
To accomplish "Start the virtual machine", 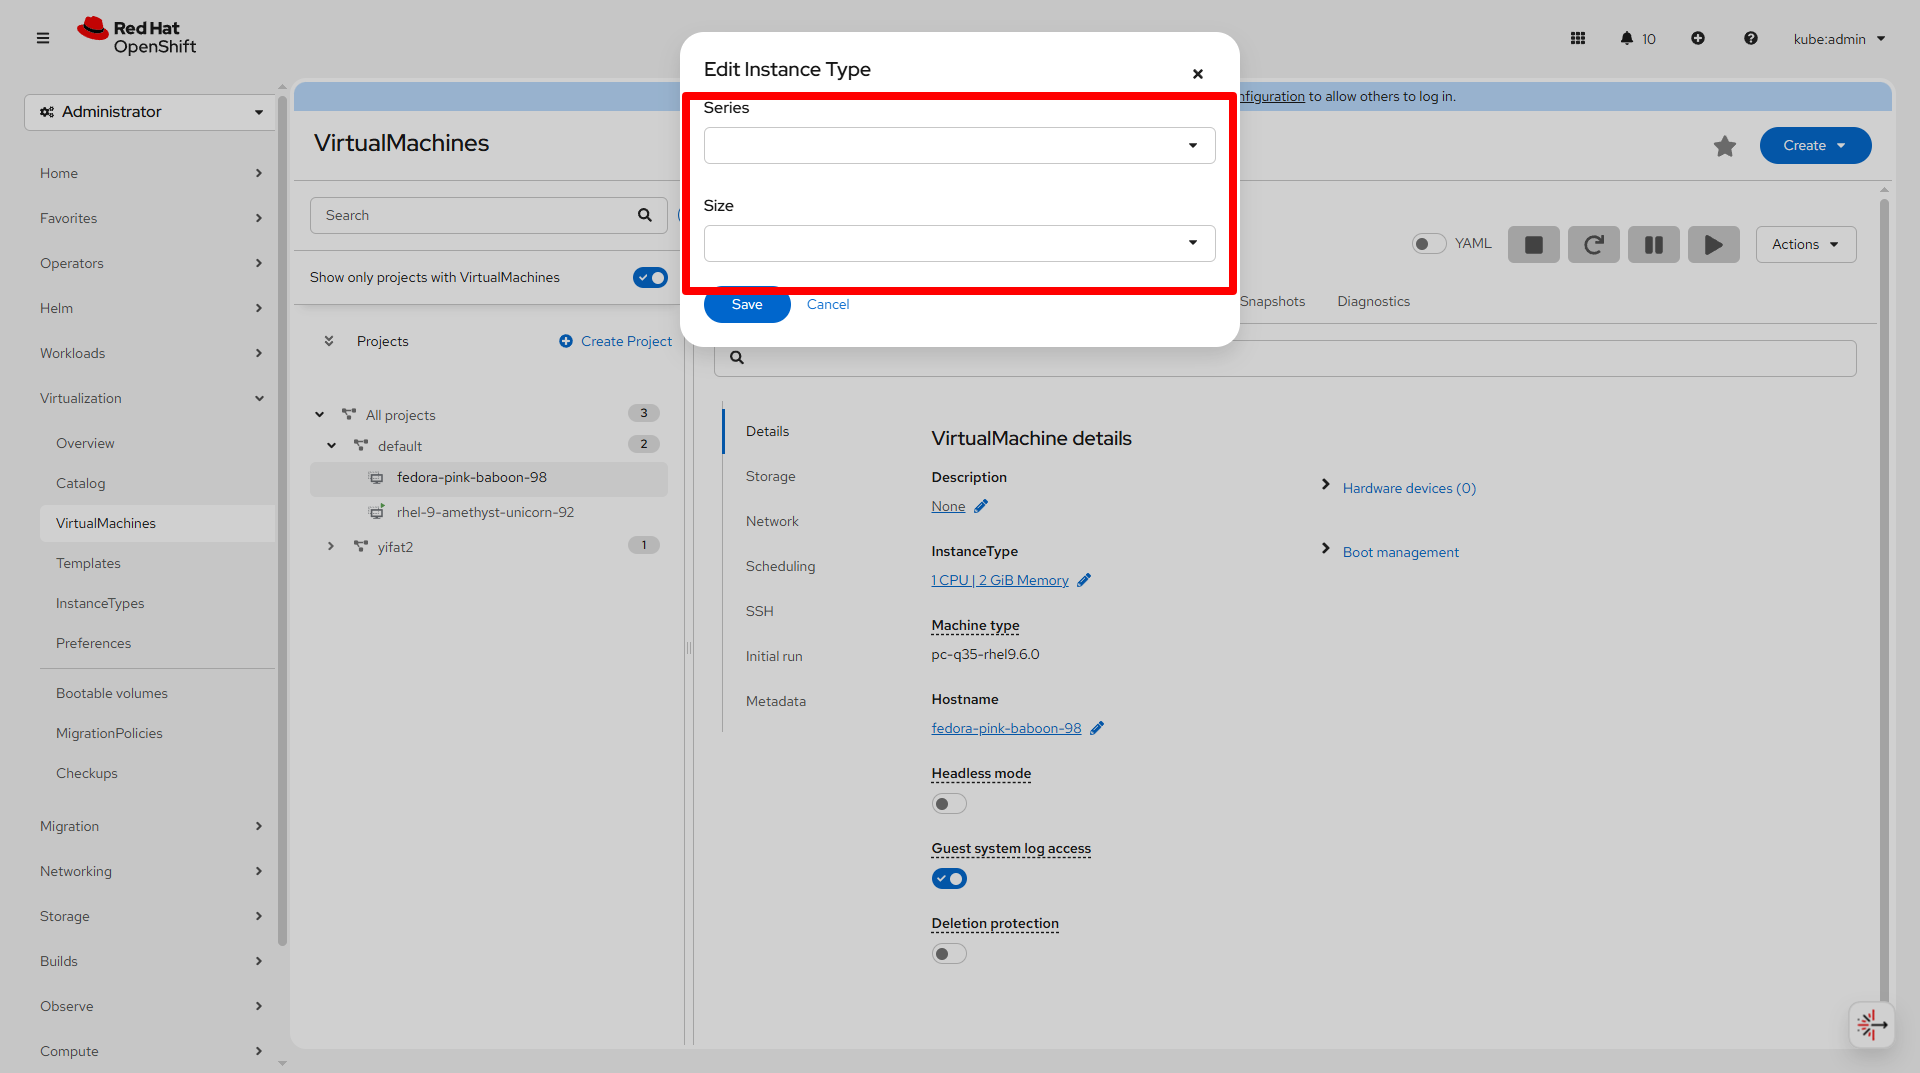I will click(x=1714, y=244).
